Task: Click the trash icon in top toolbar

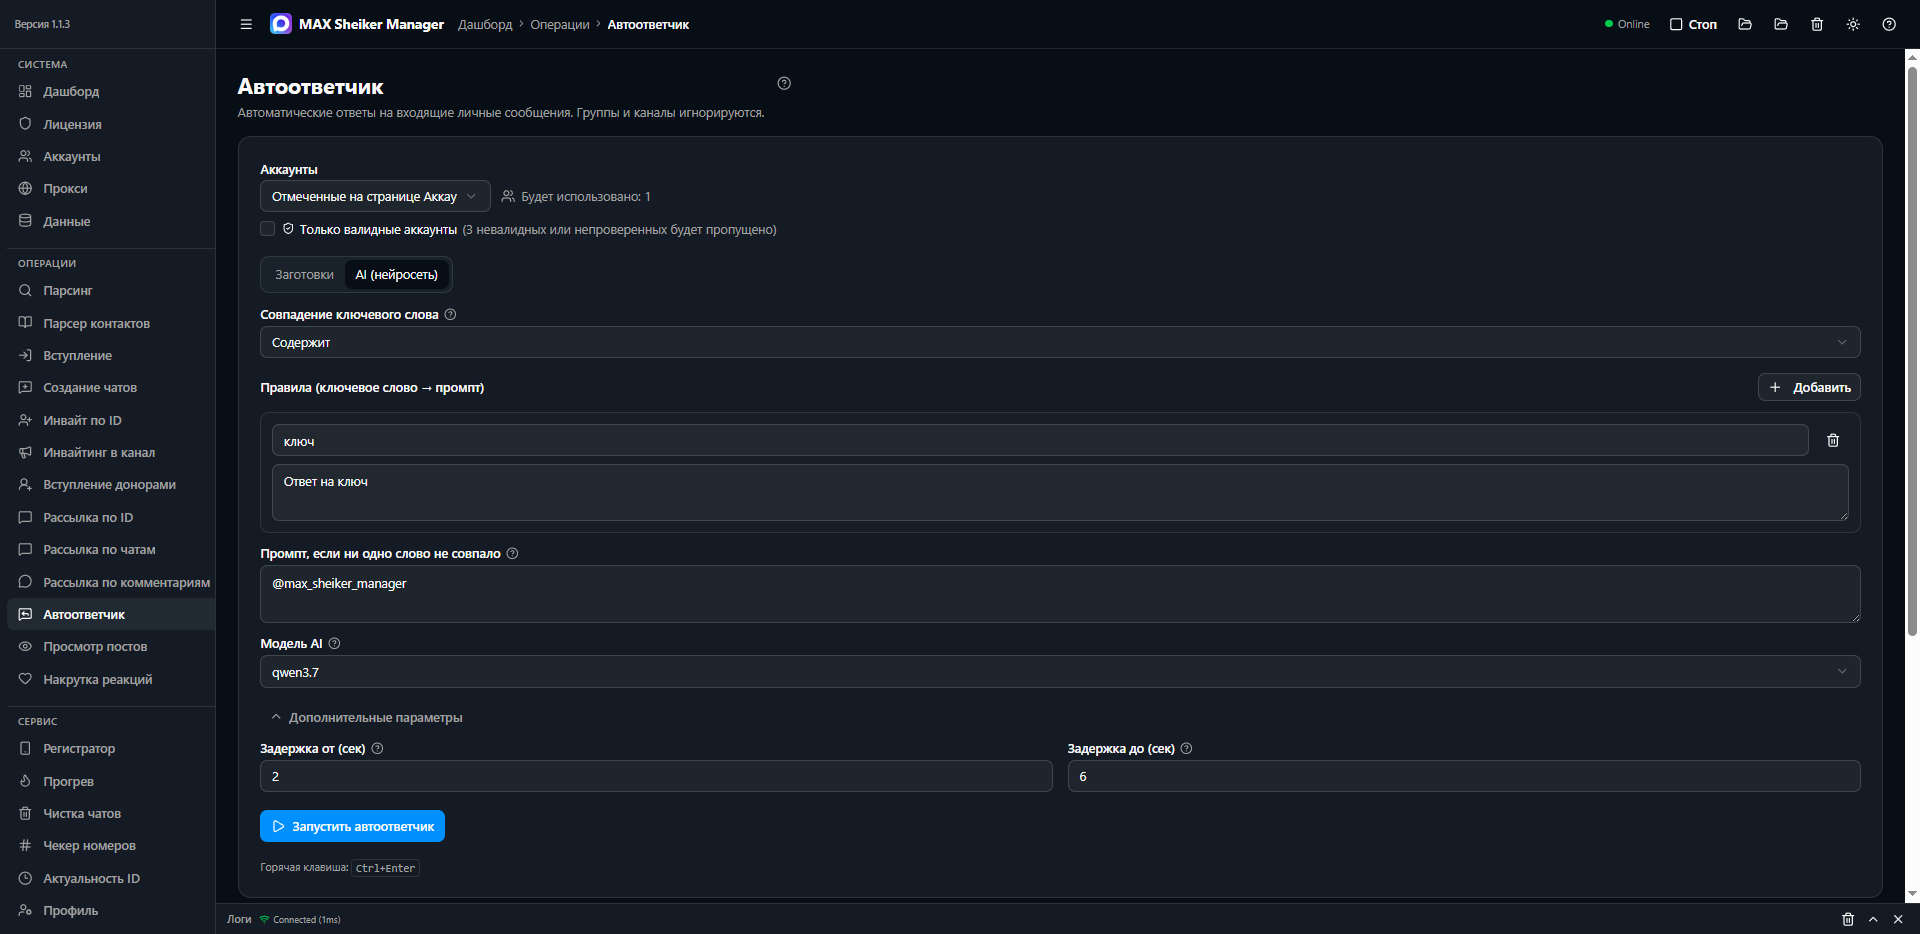Action: click(1817, 24)
